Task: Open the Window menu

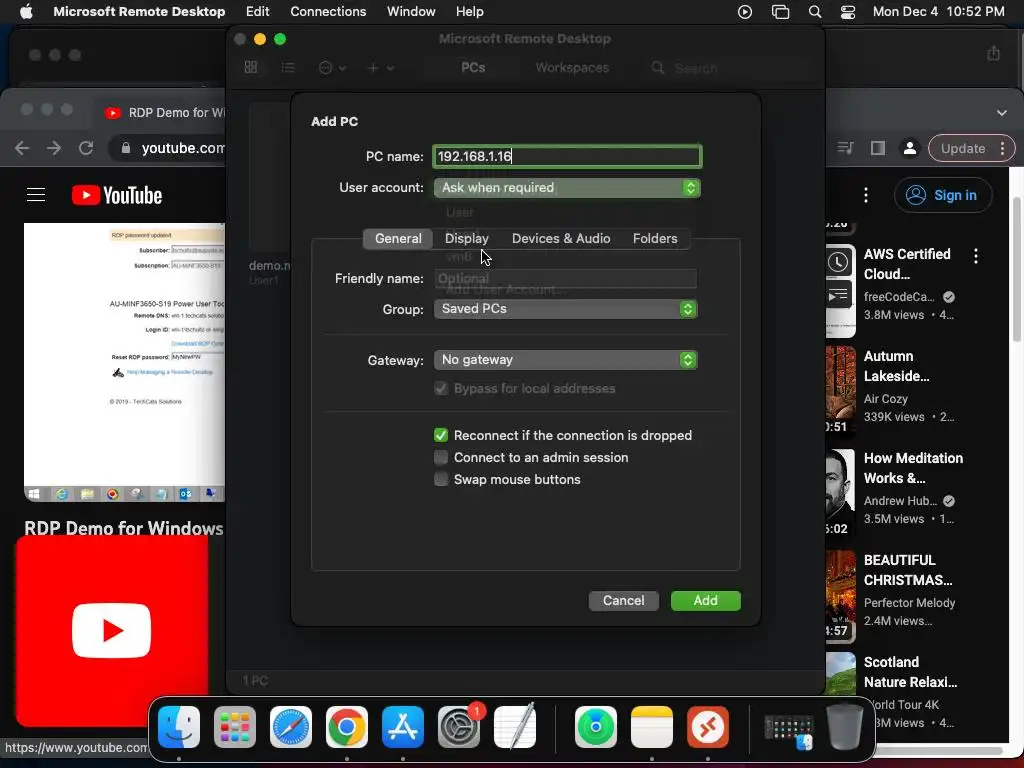Action: [411, 12]
